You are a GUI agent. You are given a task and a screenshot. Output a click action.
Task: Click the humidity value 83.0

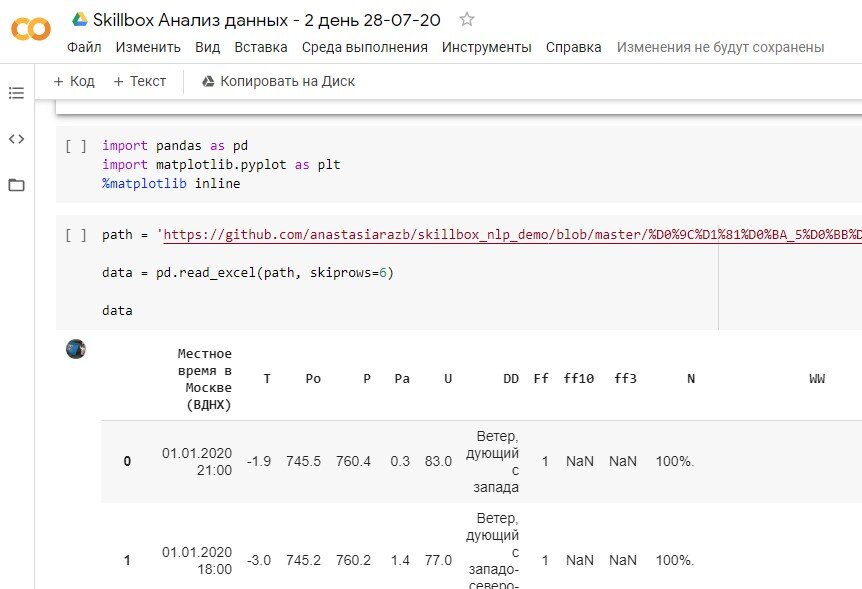[438, 461]
